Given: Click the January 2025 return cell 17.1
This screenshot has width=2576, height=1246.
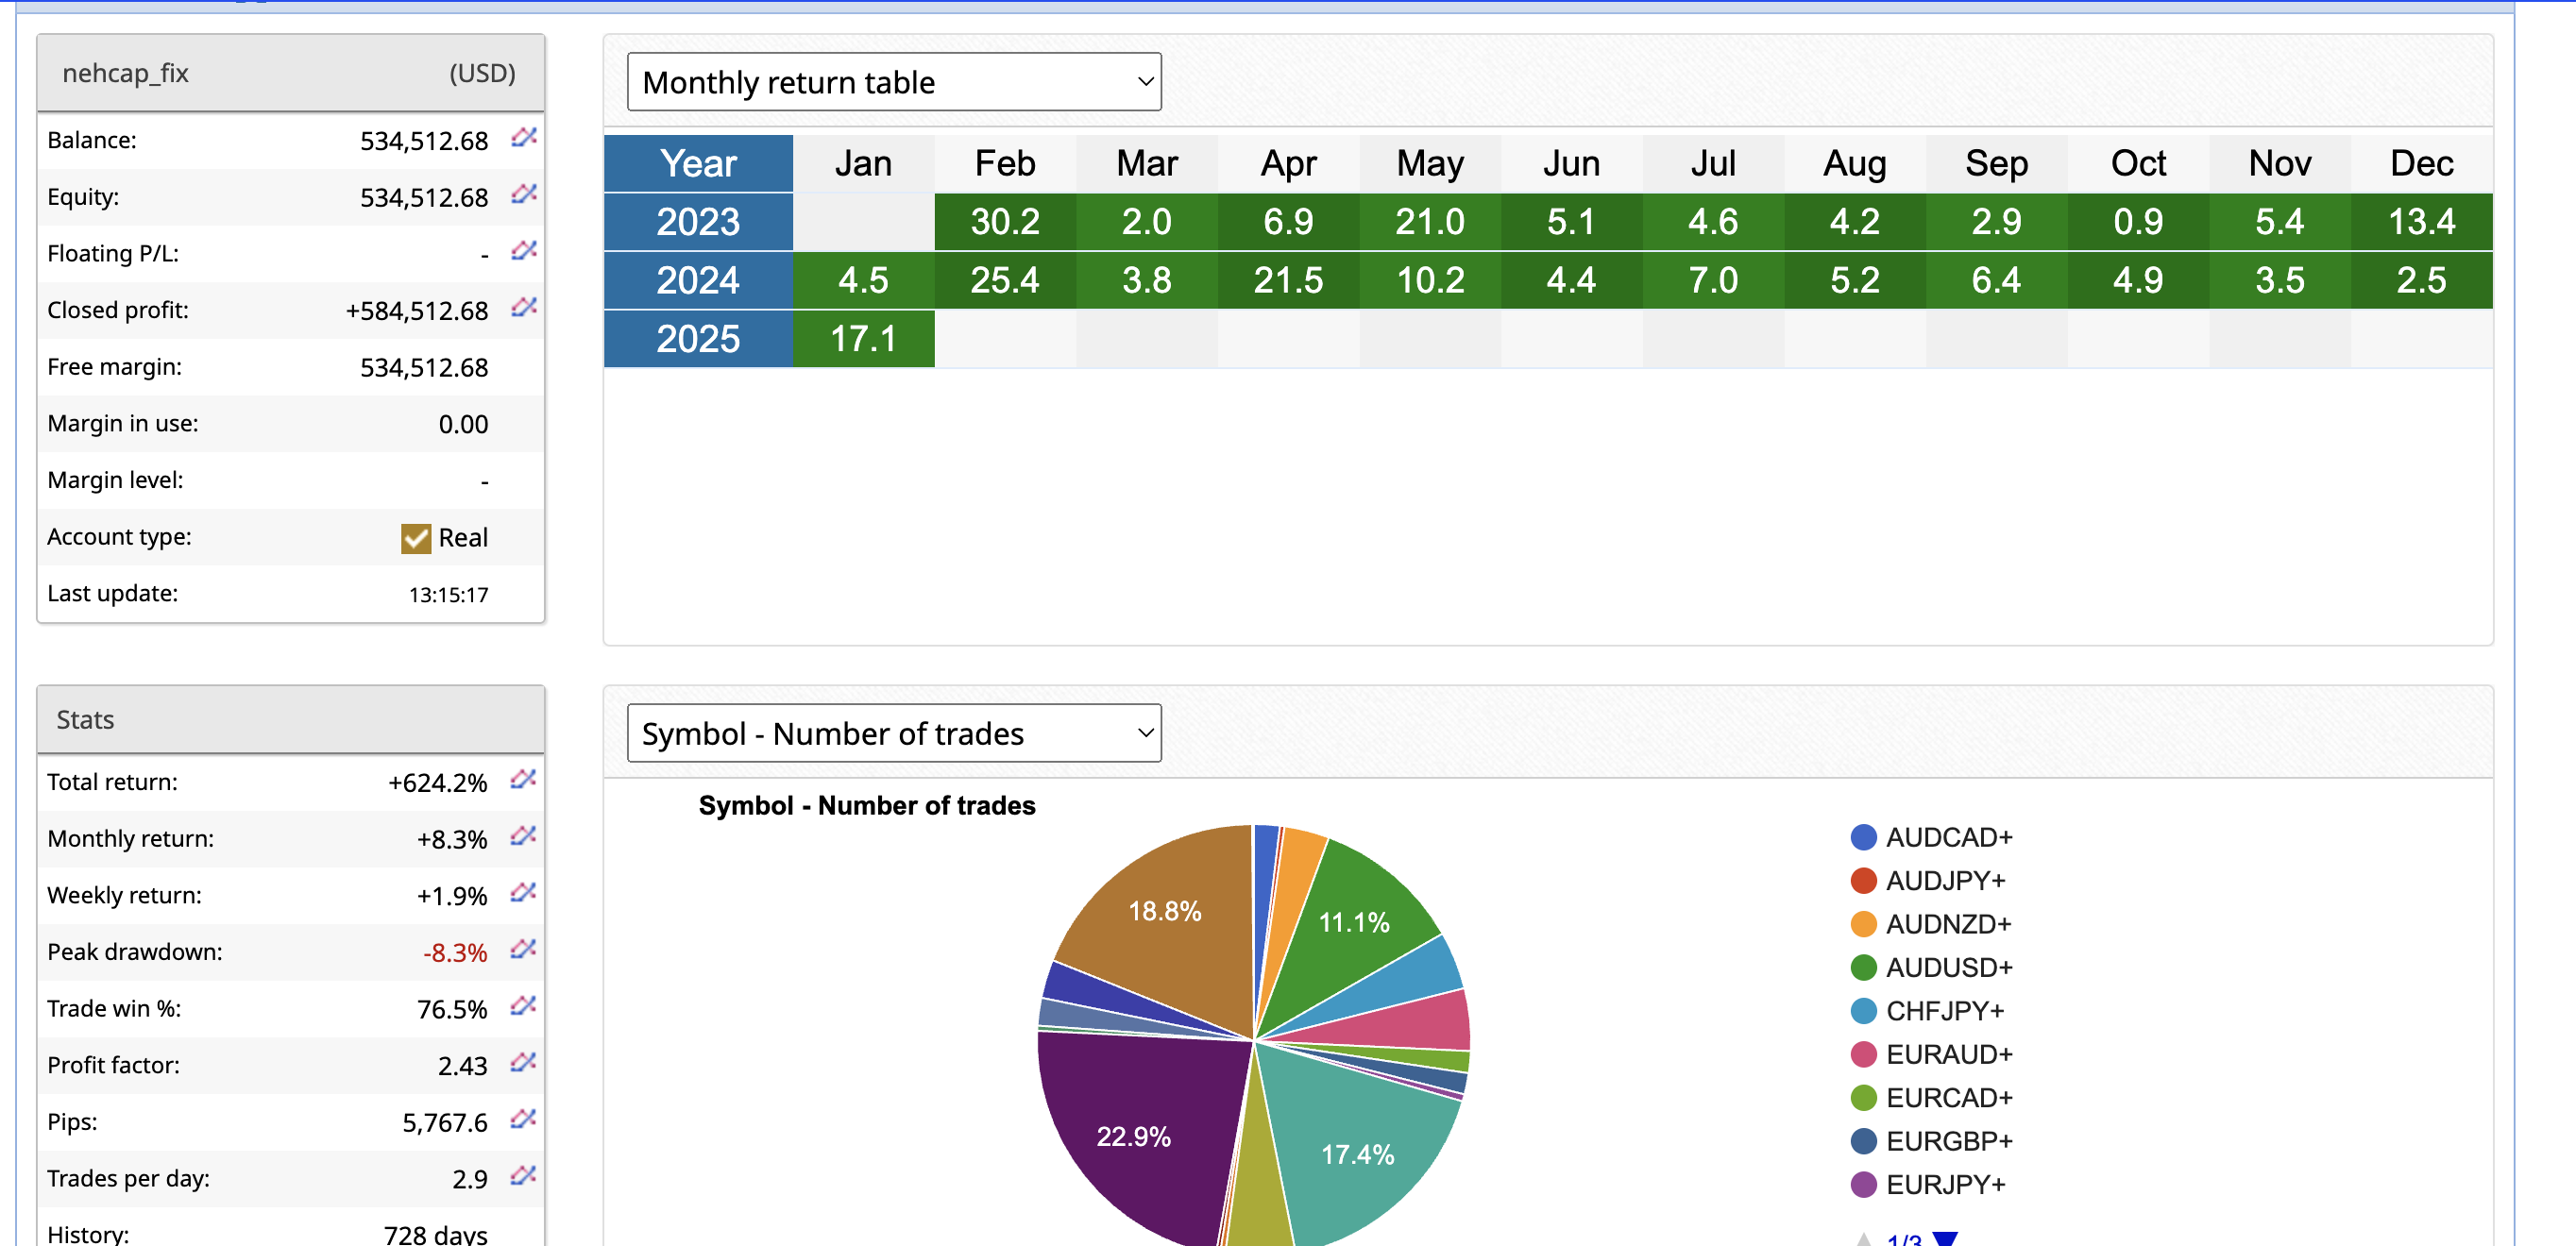Looking at the screenshot, I should 863,339.
